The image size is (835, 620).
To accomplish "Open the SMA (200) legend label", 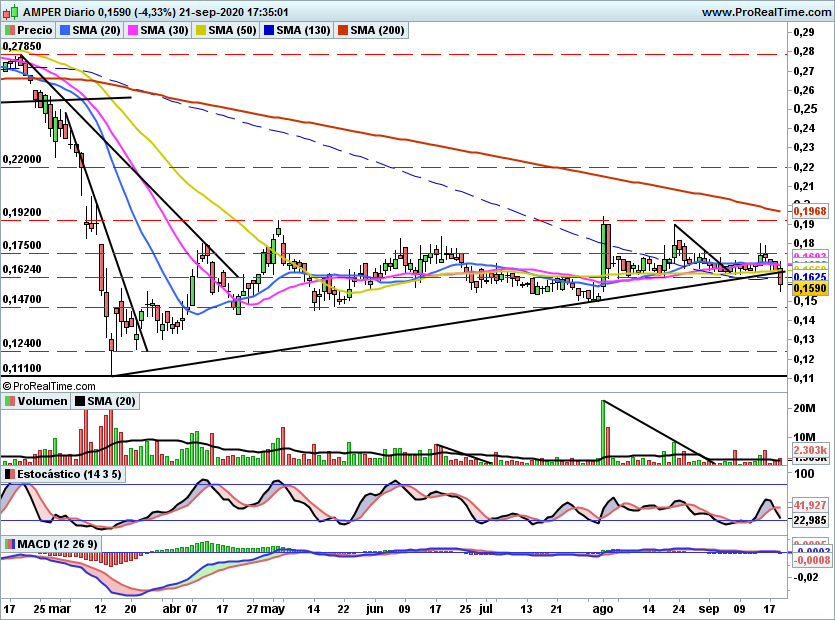I will tap(377, 30).
